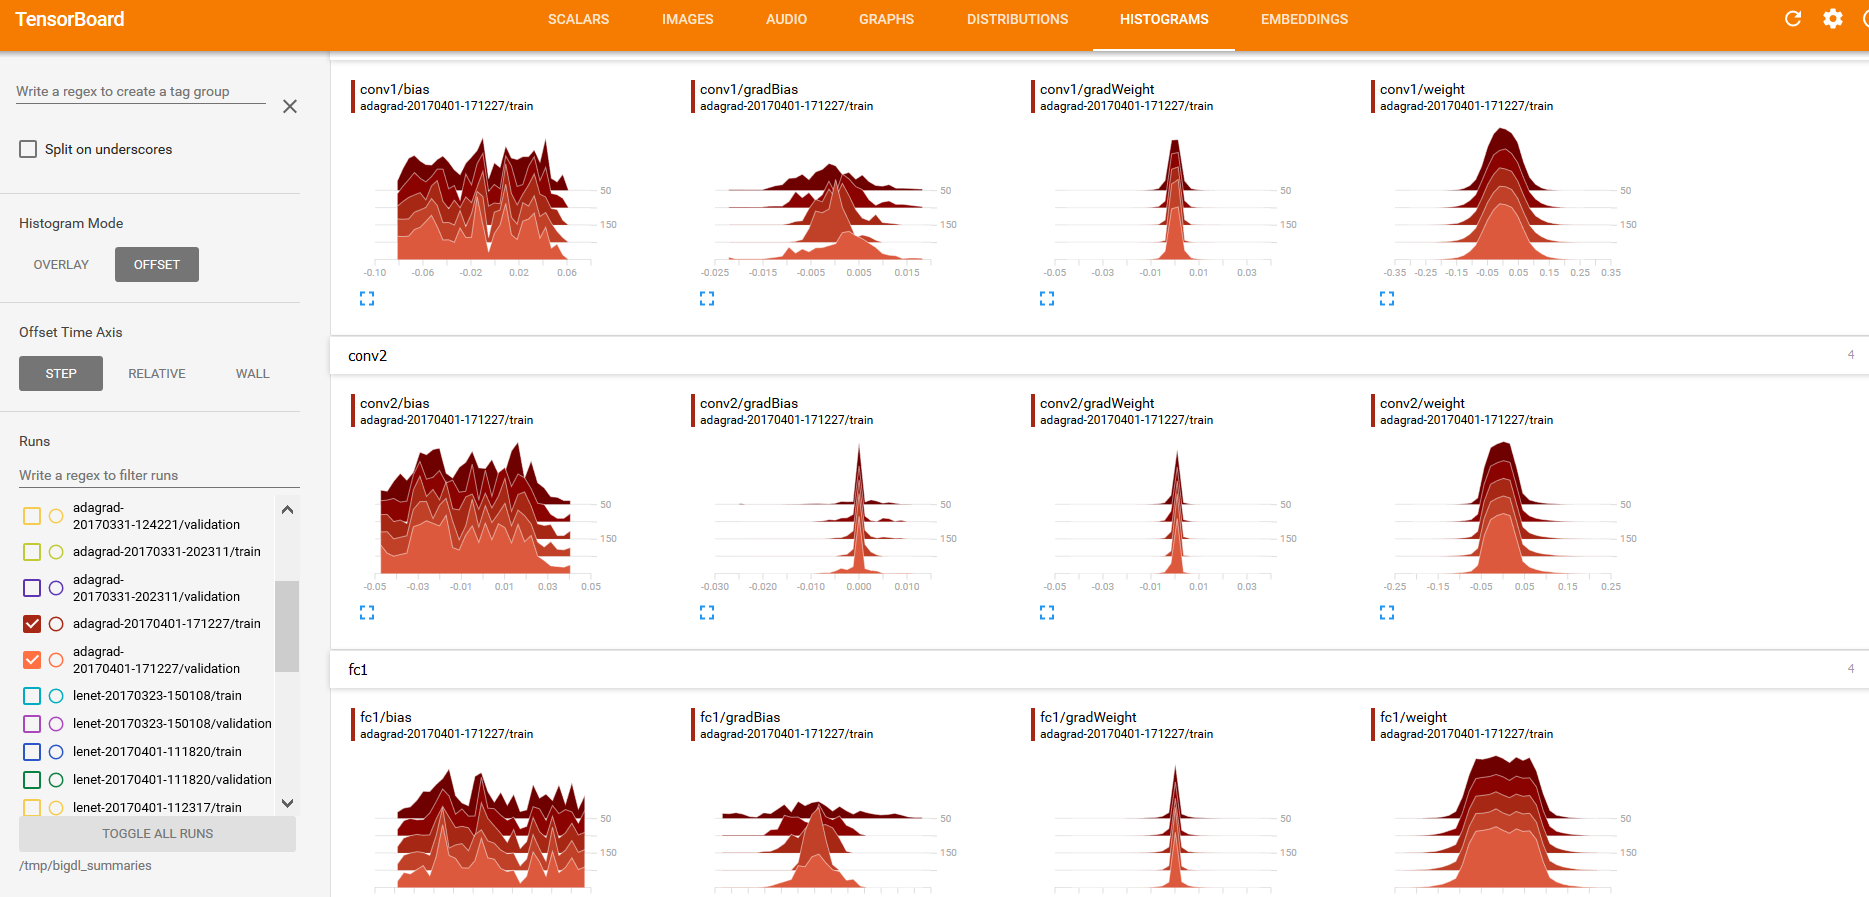1869x897 pixels.
Task: Set histogram mode to OVERLAY
Action: (x=61, y=265)
